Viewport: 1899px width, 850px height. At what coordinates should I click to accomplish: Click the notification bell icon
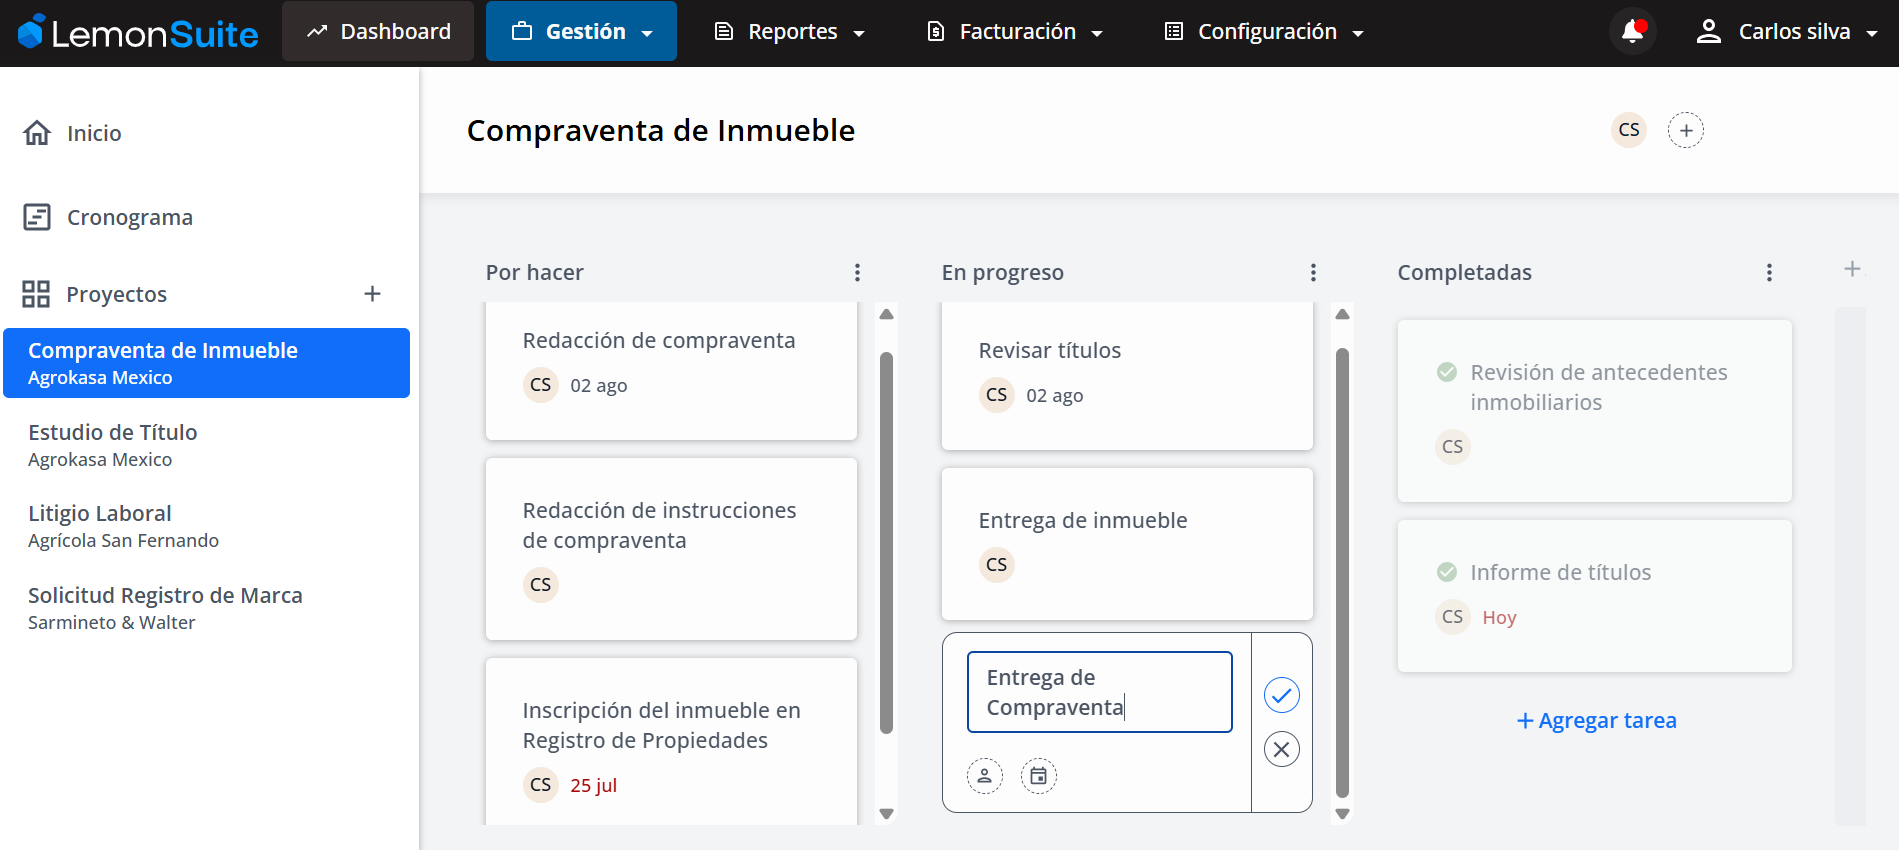click(x=1632, y=32)
